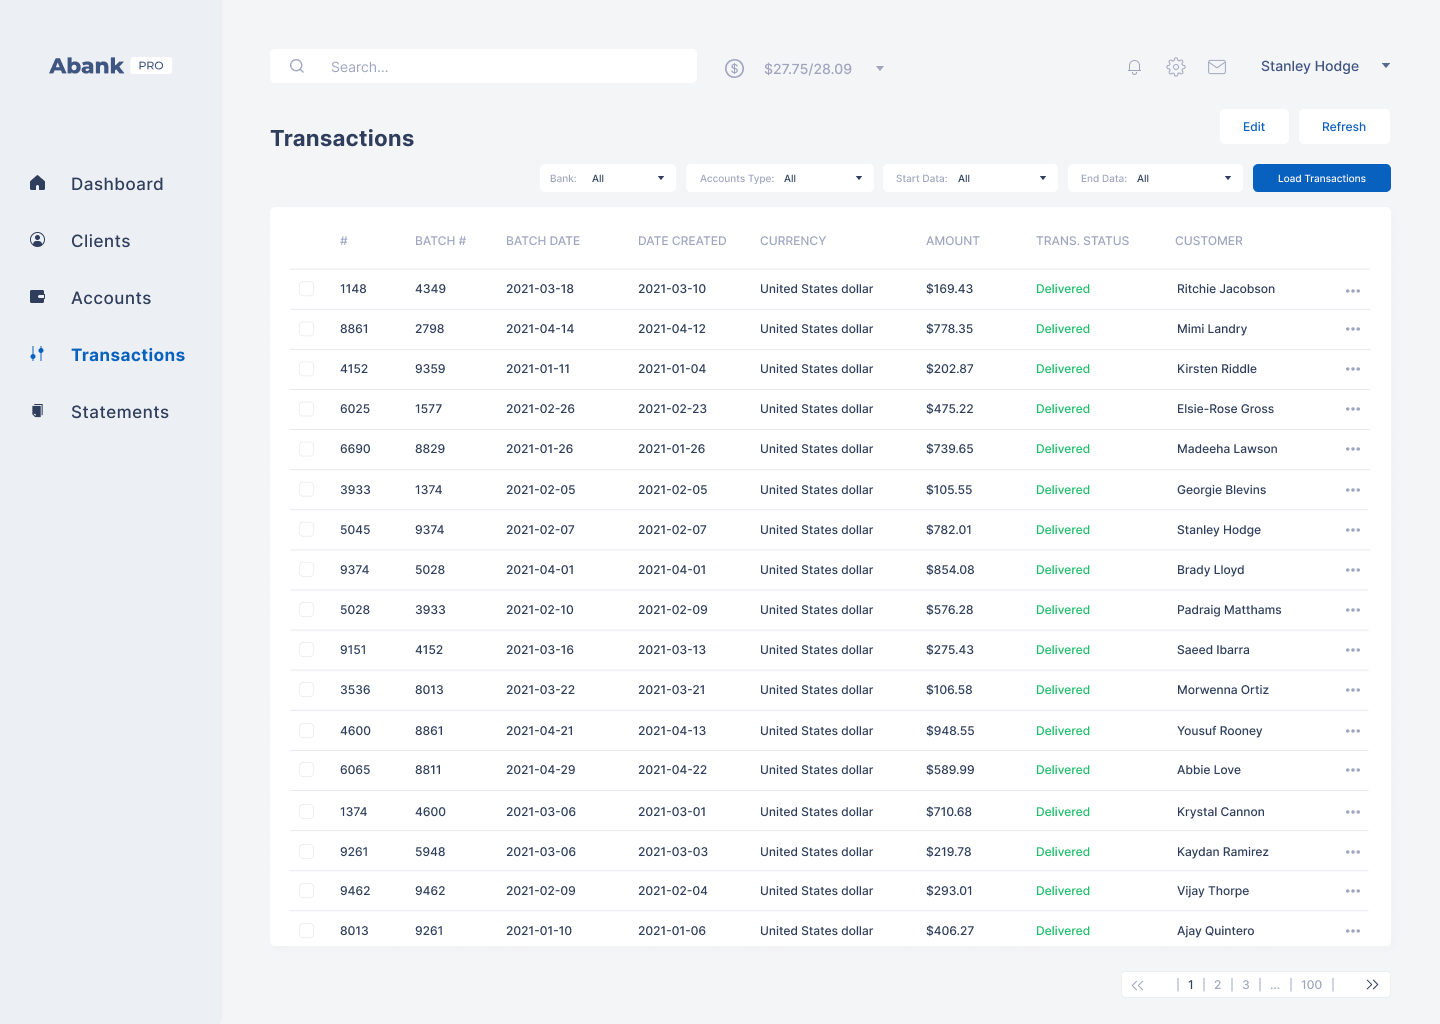
Task: Go to previous pages with double-left arrow
Action: click(1138, 985)
